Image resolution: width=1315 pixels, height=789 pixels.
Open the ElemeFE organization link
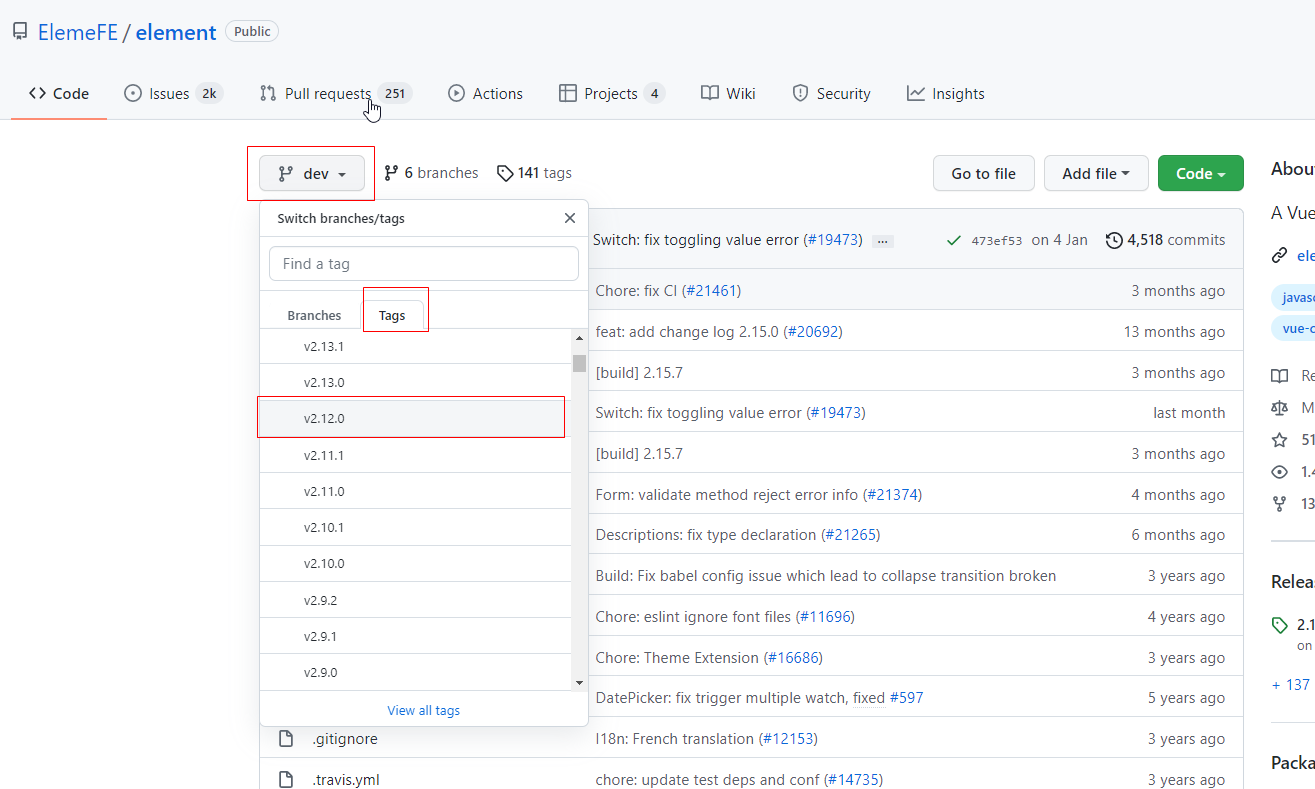click(77, 32)
